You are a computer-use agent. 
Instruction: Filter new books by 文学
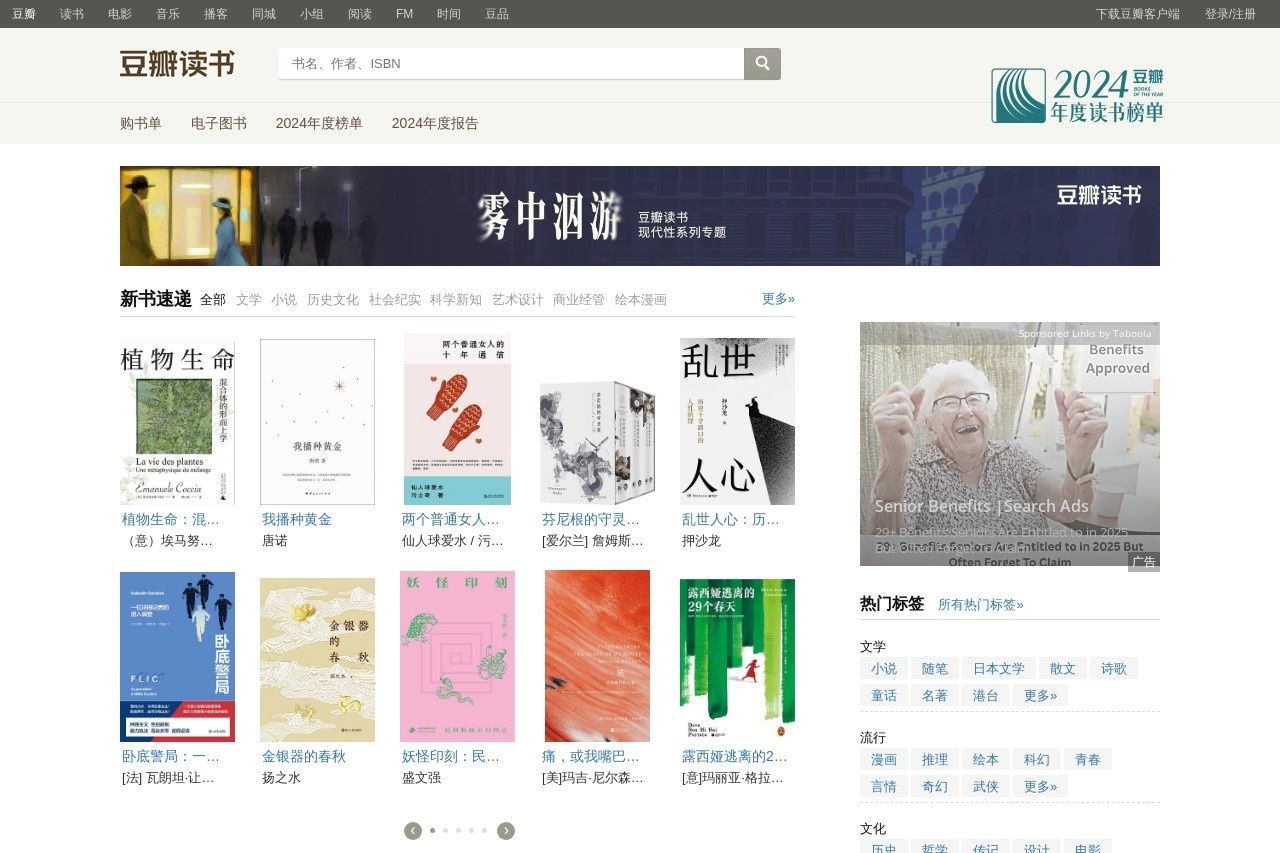click(249, 299)
